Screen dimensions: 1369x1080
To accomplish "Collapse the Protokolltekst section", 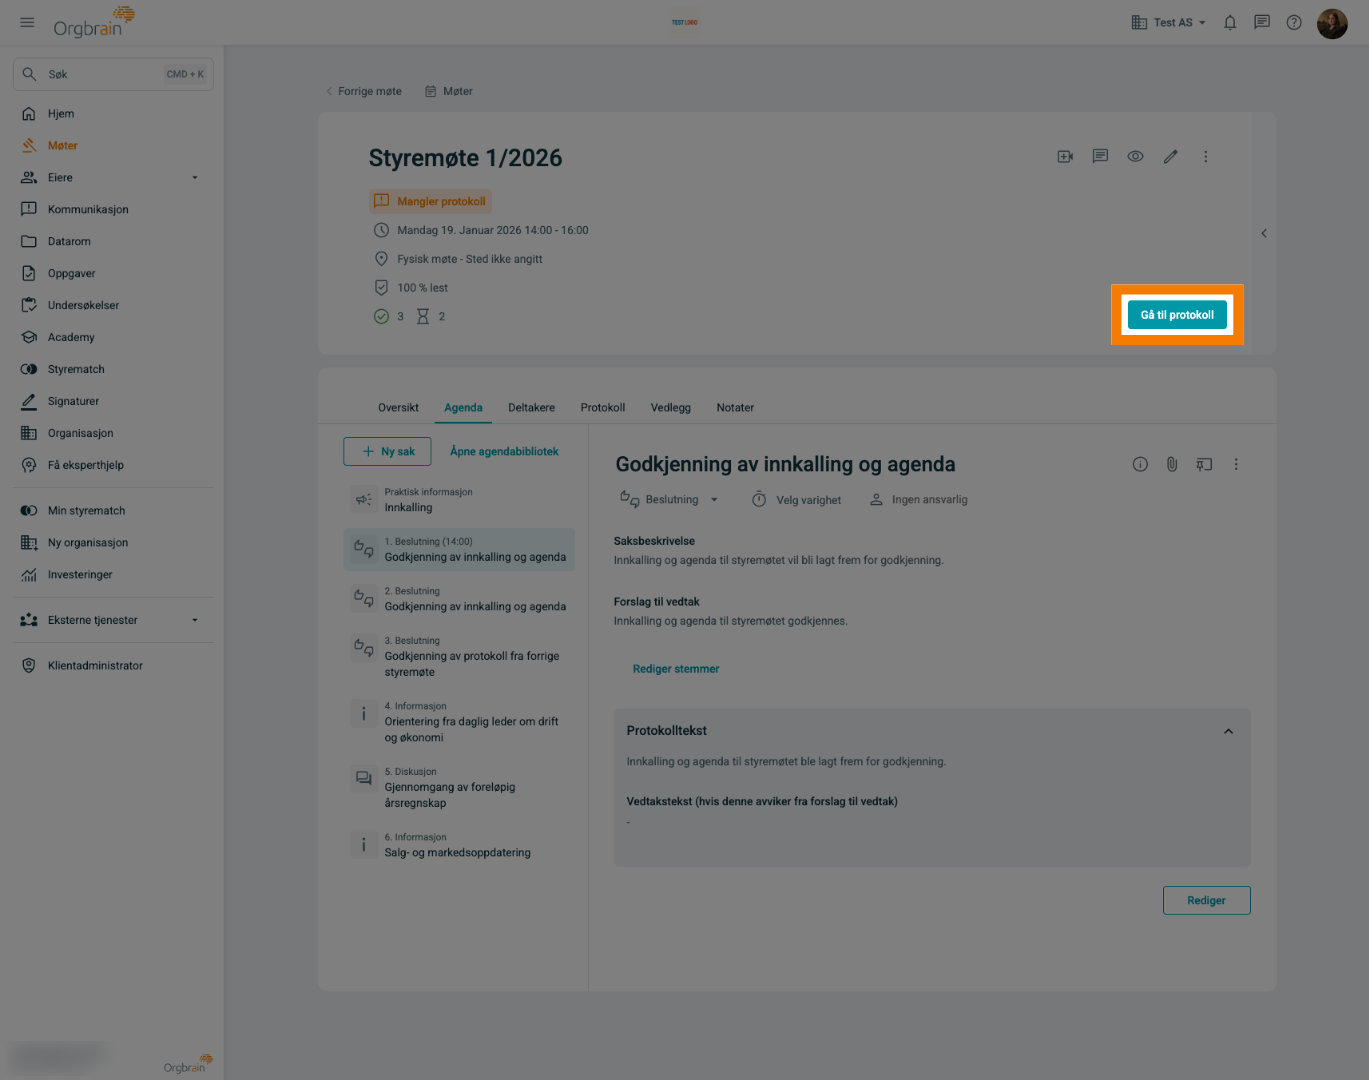I will coord(1228,732).
